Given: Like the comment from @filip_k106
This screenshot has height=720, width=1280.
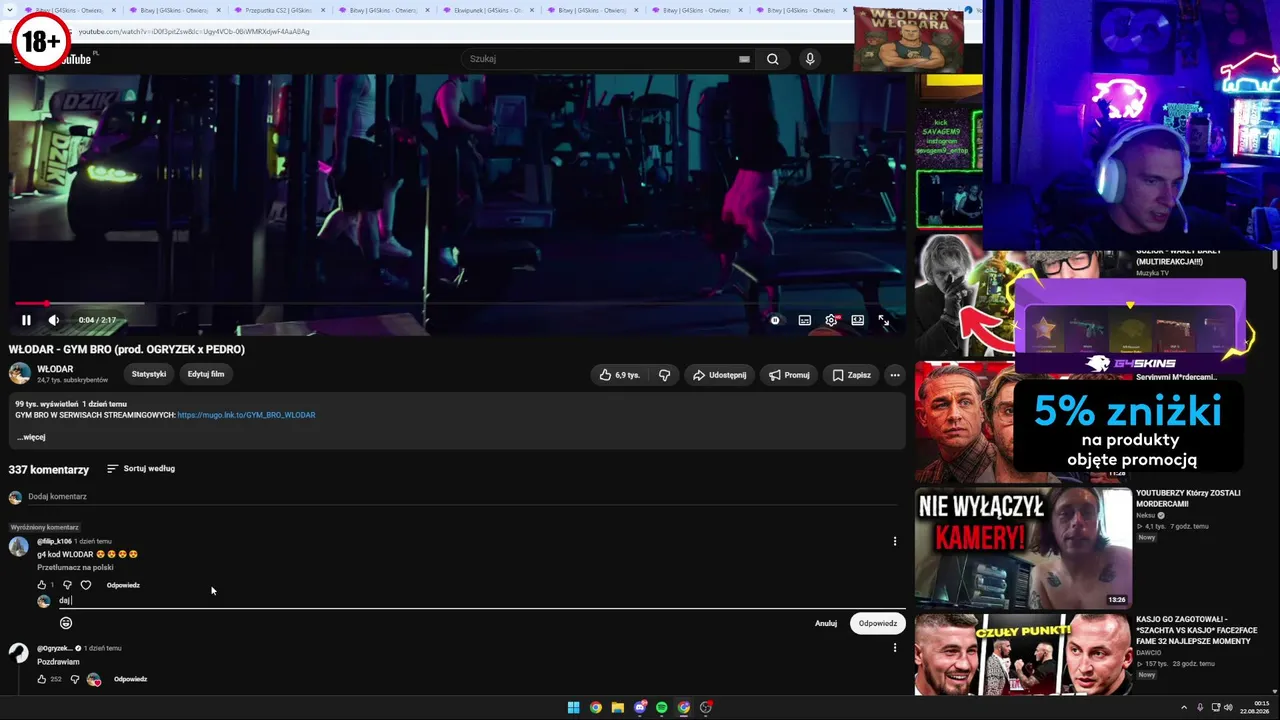Looking at the screenshot, I should [x=42, y=585].
